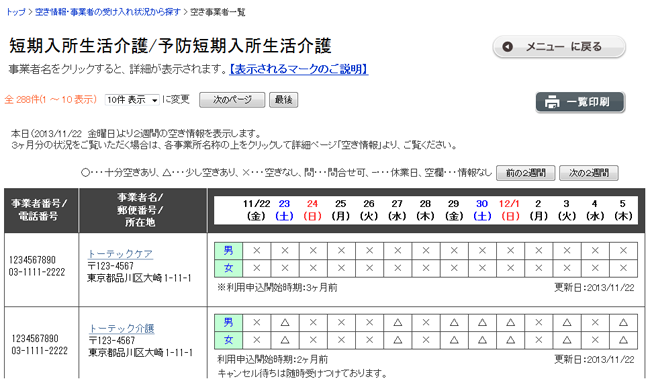Click the 次のページ button
The height and width of the screenshot is (379, 650).
pyautogui.click(x=232, y=100)
